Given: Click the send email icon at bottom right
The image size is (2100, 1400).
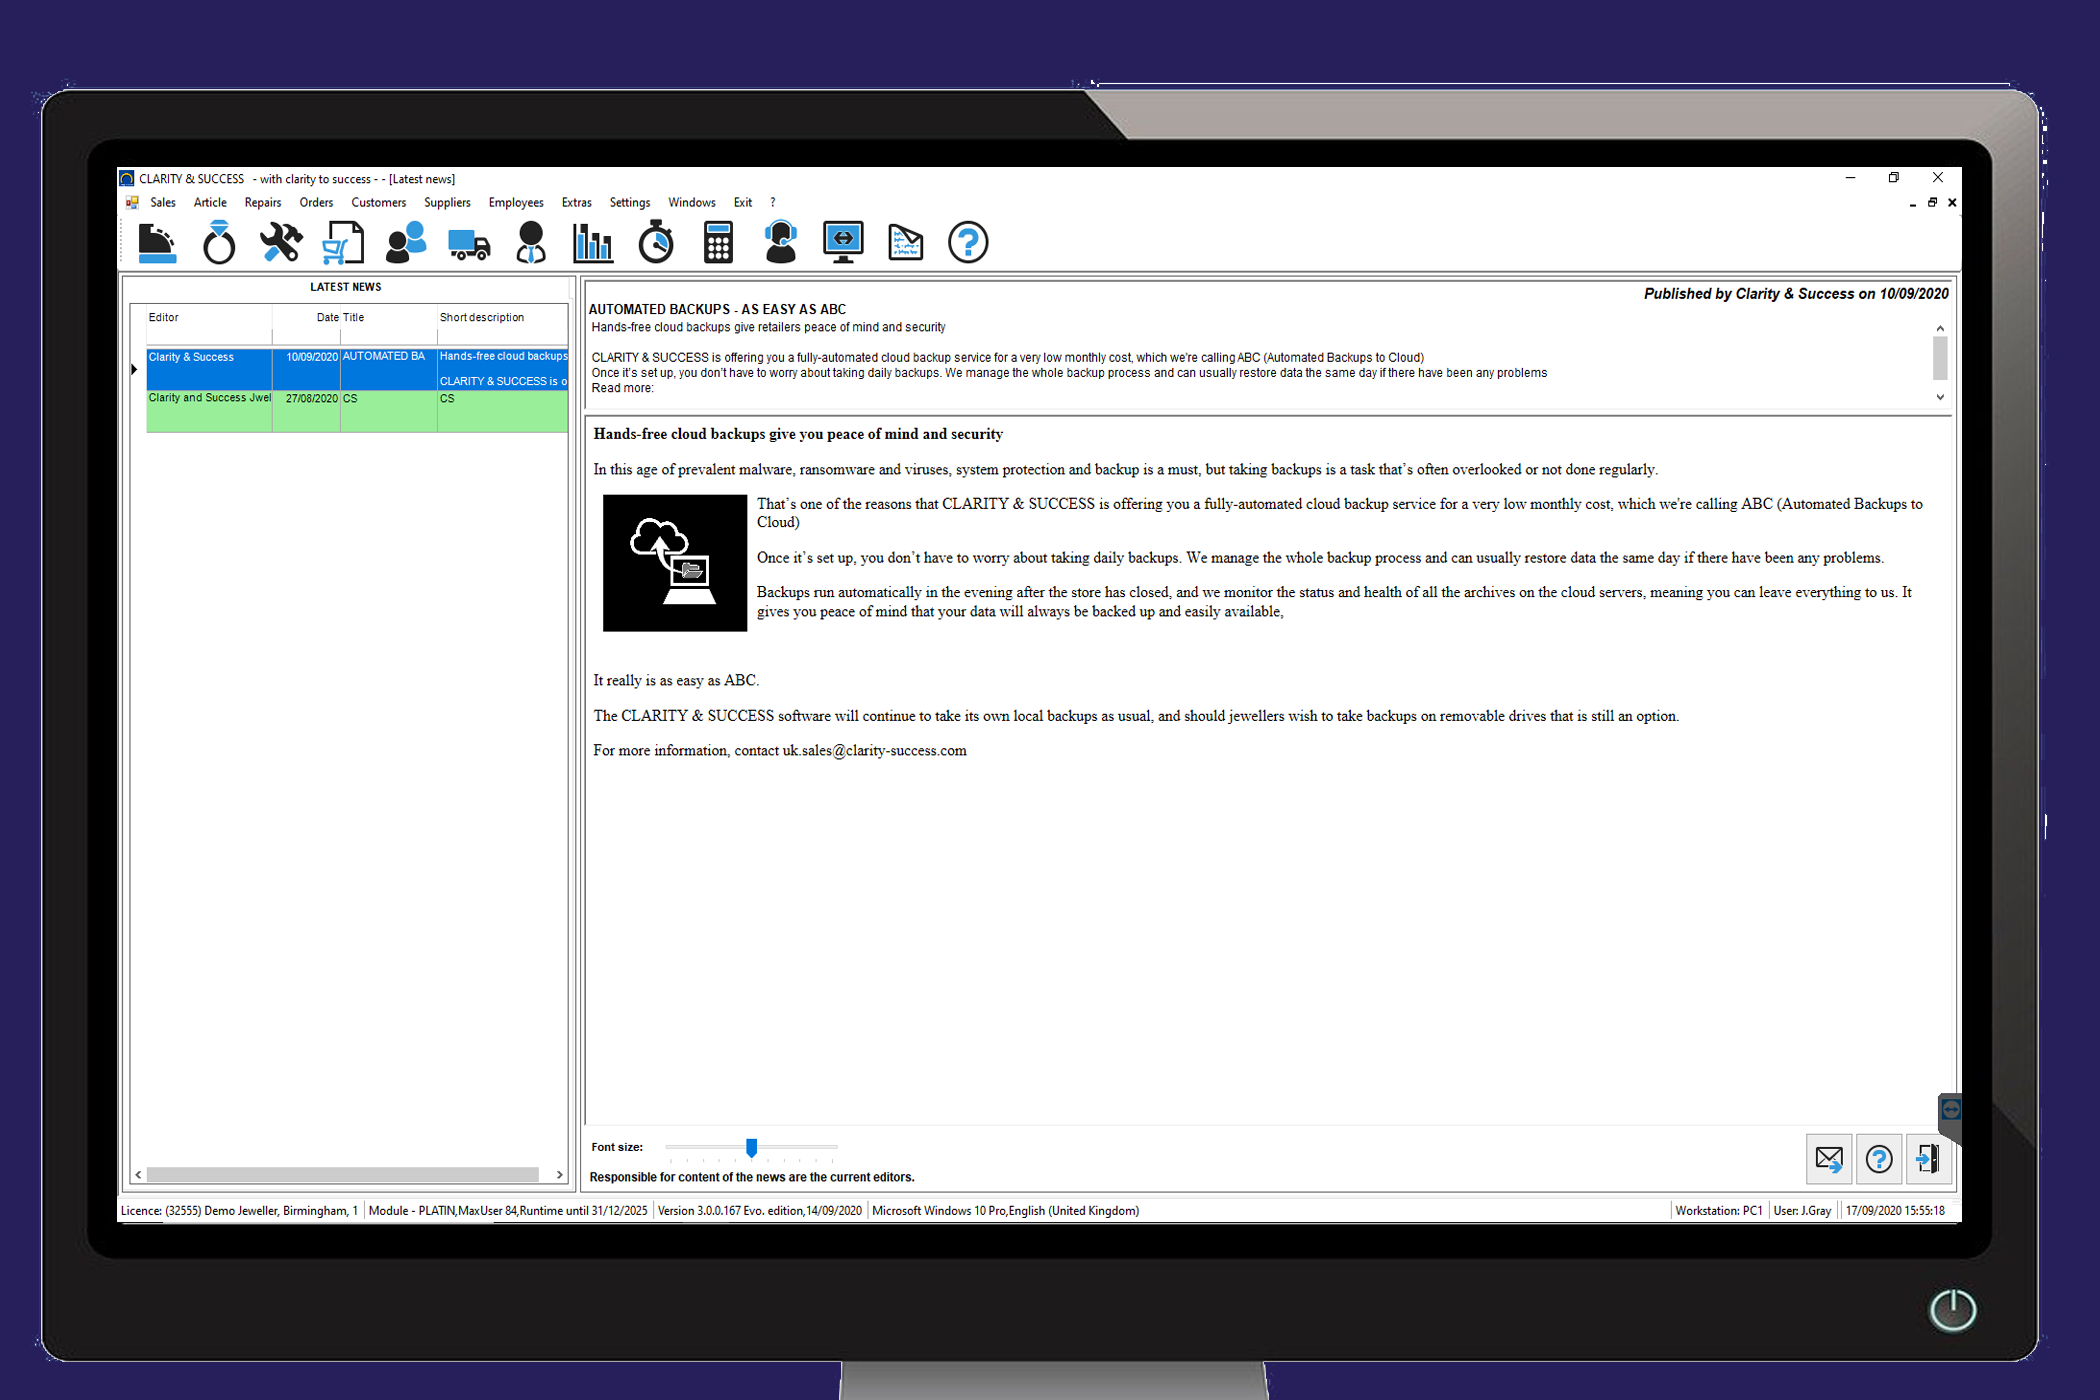Looking at the screenshot, I should [1829, 1159].
